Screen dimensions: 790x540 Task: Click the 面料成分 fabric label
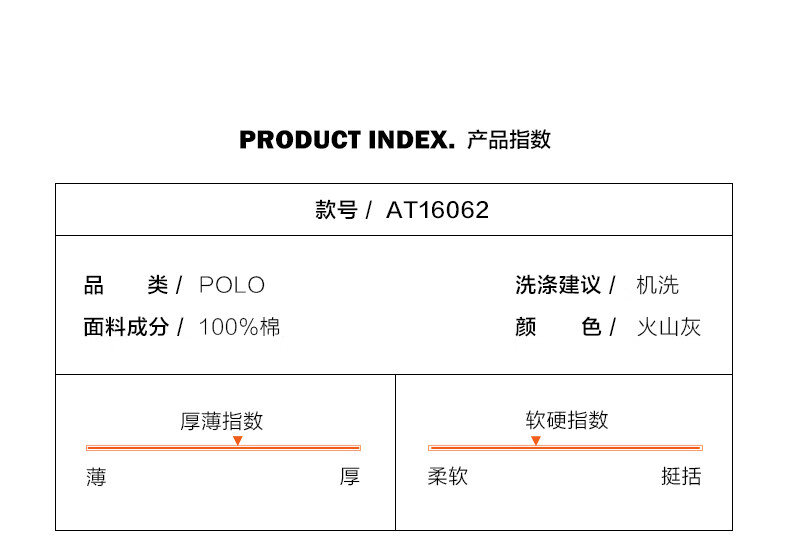(126, 327)
